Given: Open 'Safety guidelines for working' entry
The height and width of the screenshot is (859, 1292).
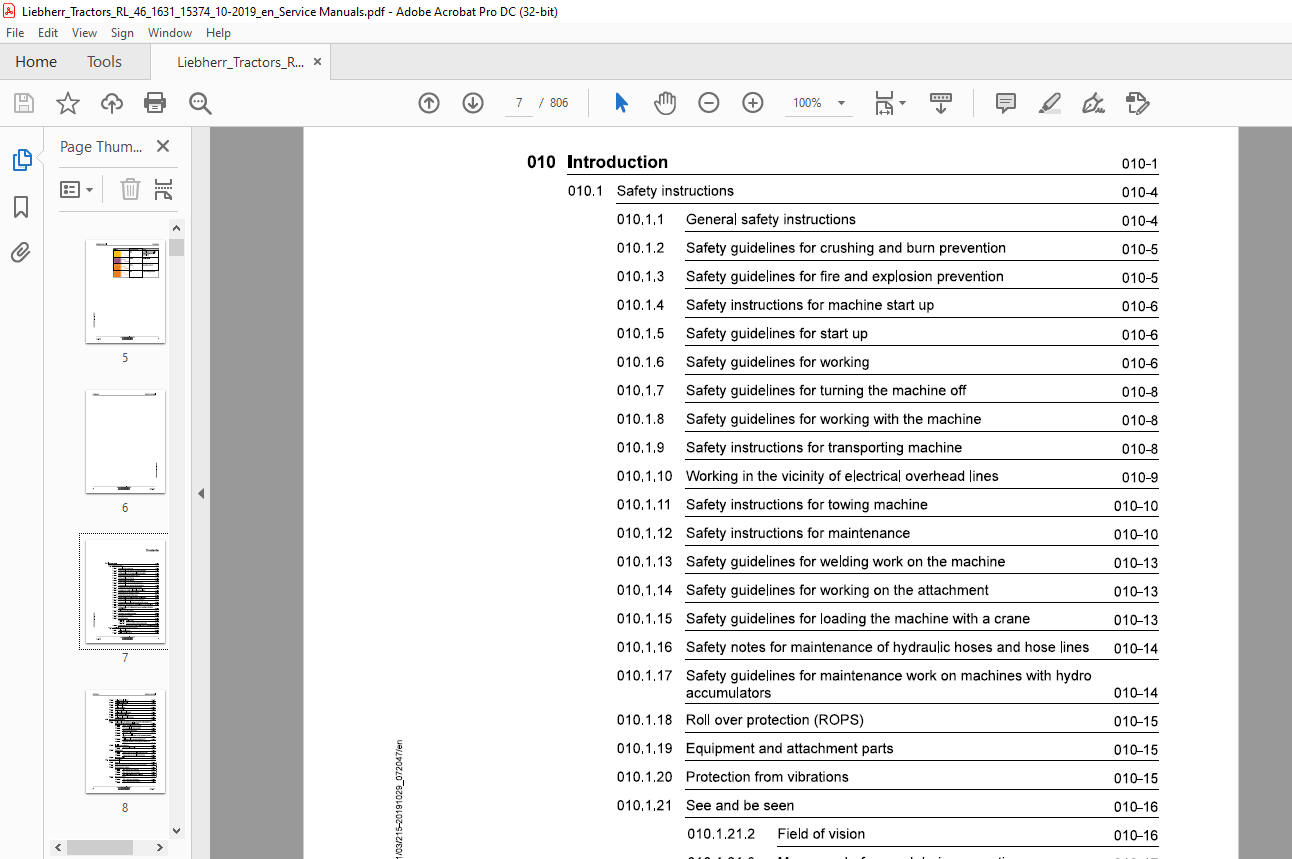Looking at the screenshot, I should pyautogui.click(x=778, y=362).
